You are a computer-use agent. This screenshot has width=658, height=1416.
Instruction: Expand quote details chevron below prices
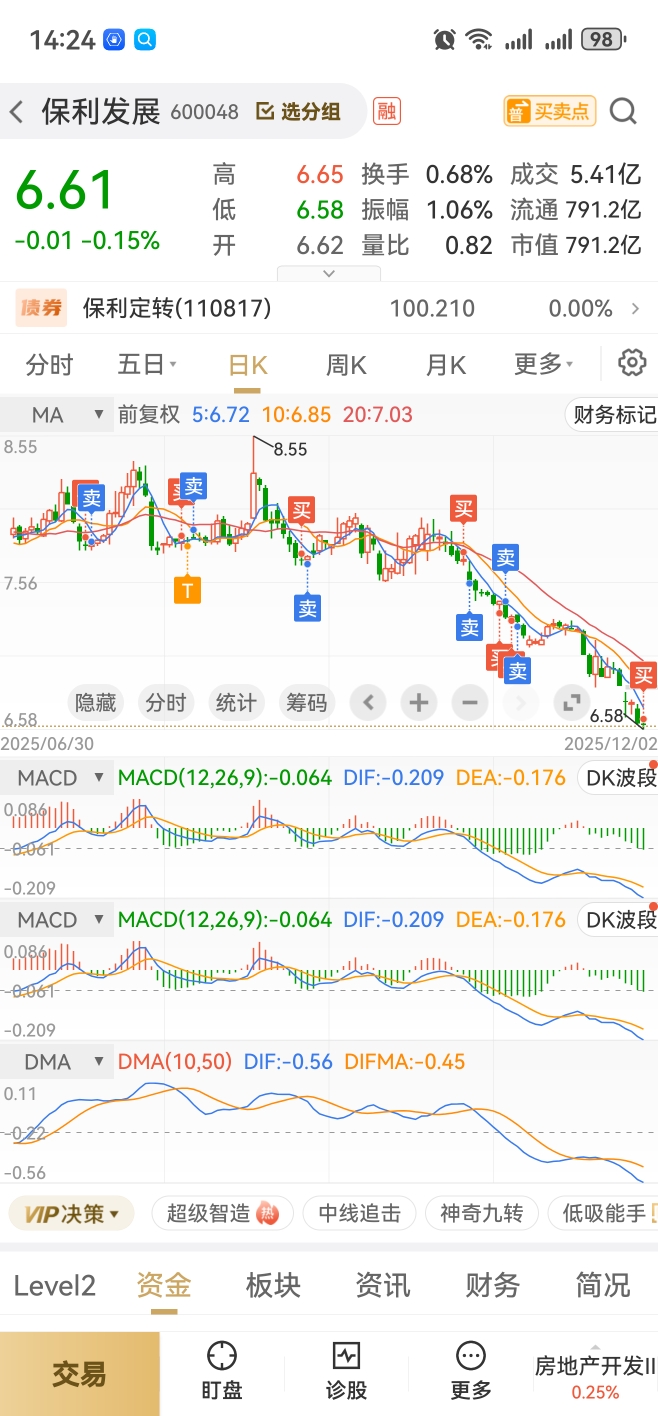(329, 273)
